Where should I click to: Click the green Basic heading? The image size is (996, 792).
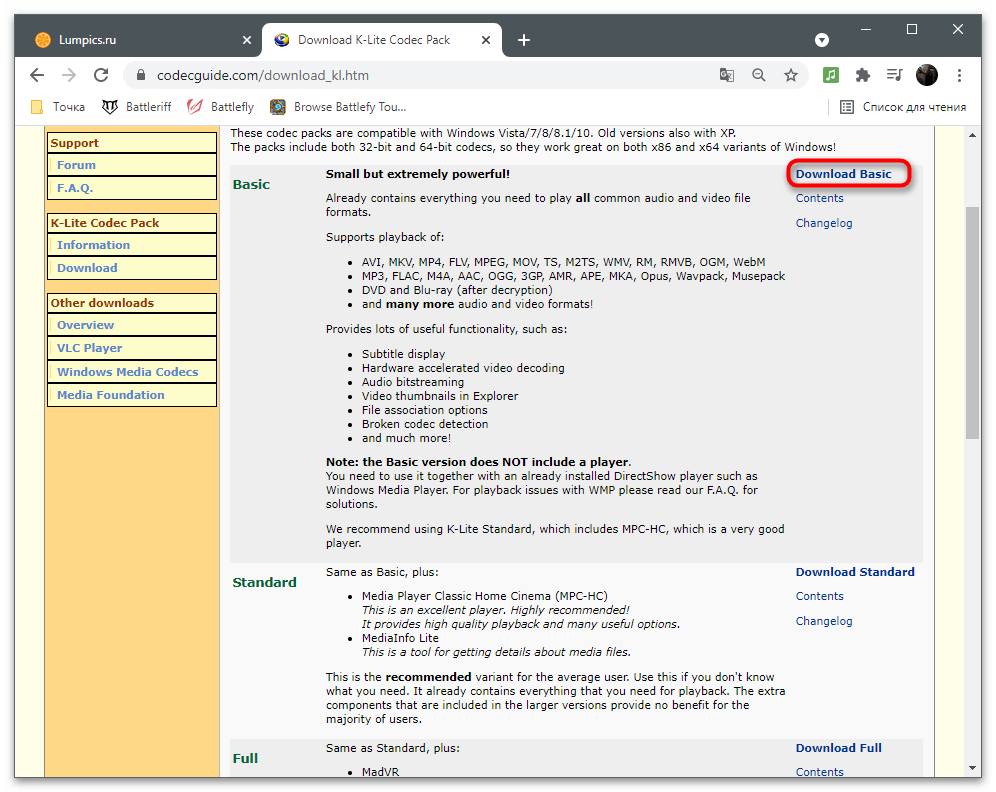[251, 185]
